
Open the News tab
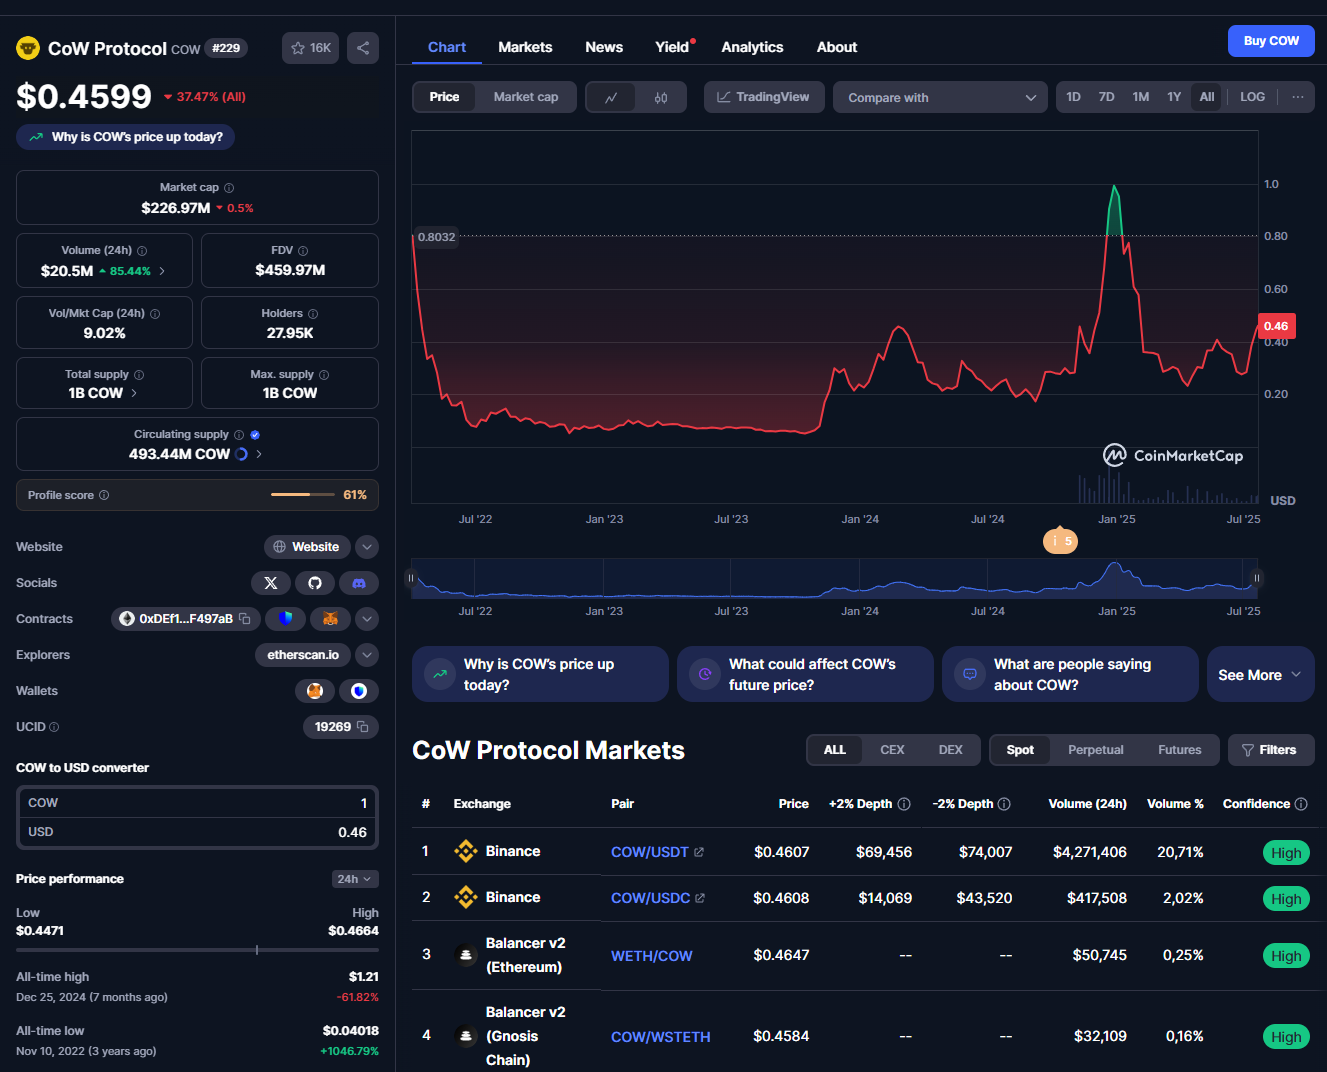point(604,47)
